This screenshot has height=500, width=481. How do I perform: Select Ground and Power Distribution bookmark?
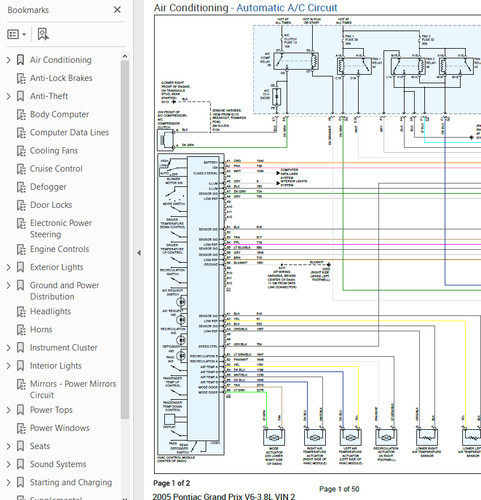click(x=65, y=291)
